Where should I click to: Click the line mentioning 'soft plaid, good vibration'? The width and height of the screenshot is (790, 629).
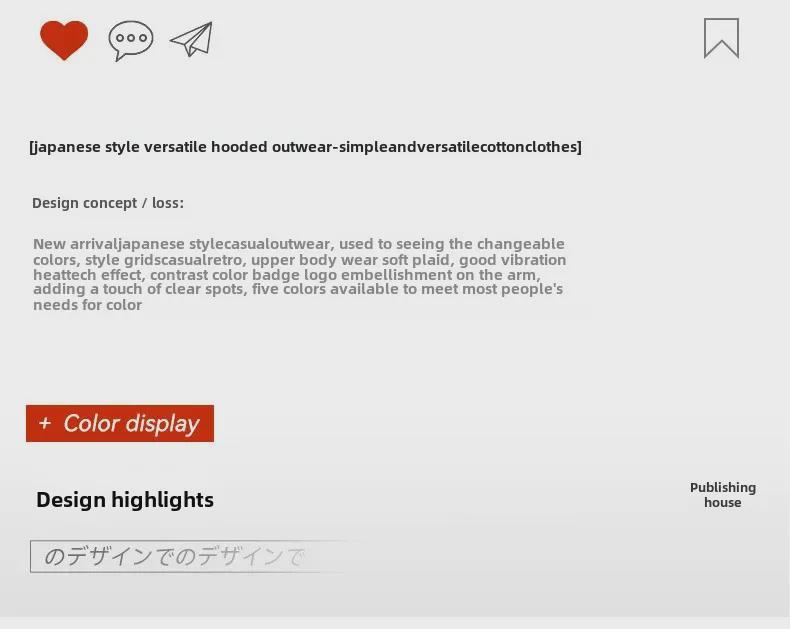click(300, 260)
